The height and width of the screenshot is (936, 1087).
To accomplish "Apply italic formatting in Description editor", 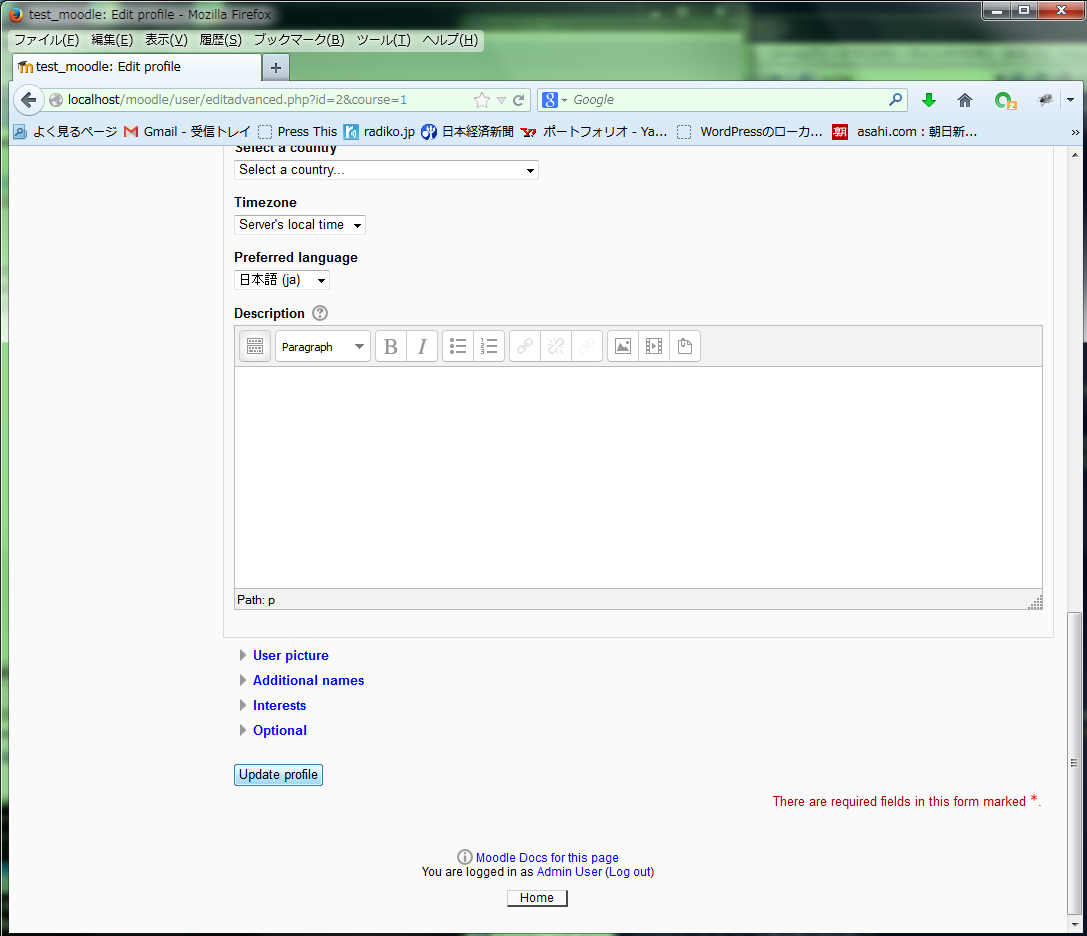I will tap(421, 346).
